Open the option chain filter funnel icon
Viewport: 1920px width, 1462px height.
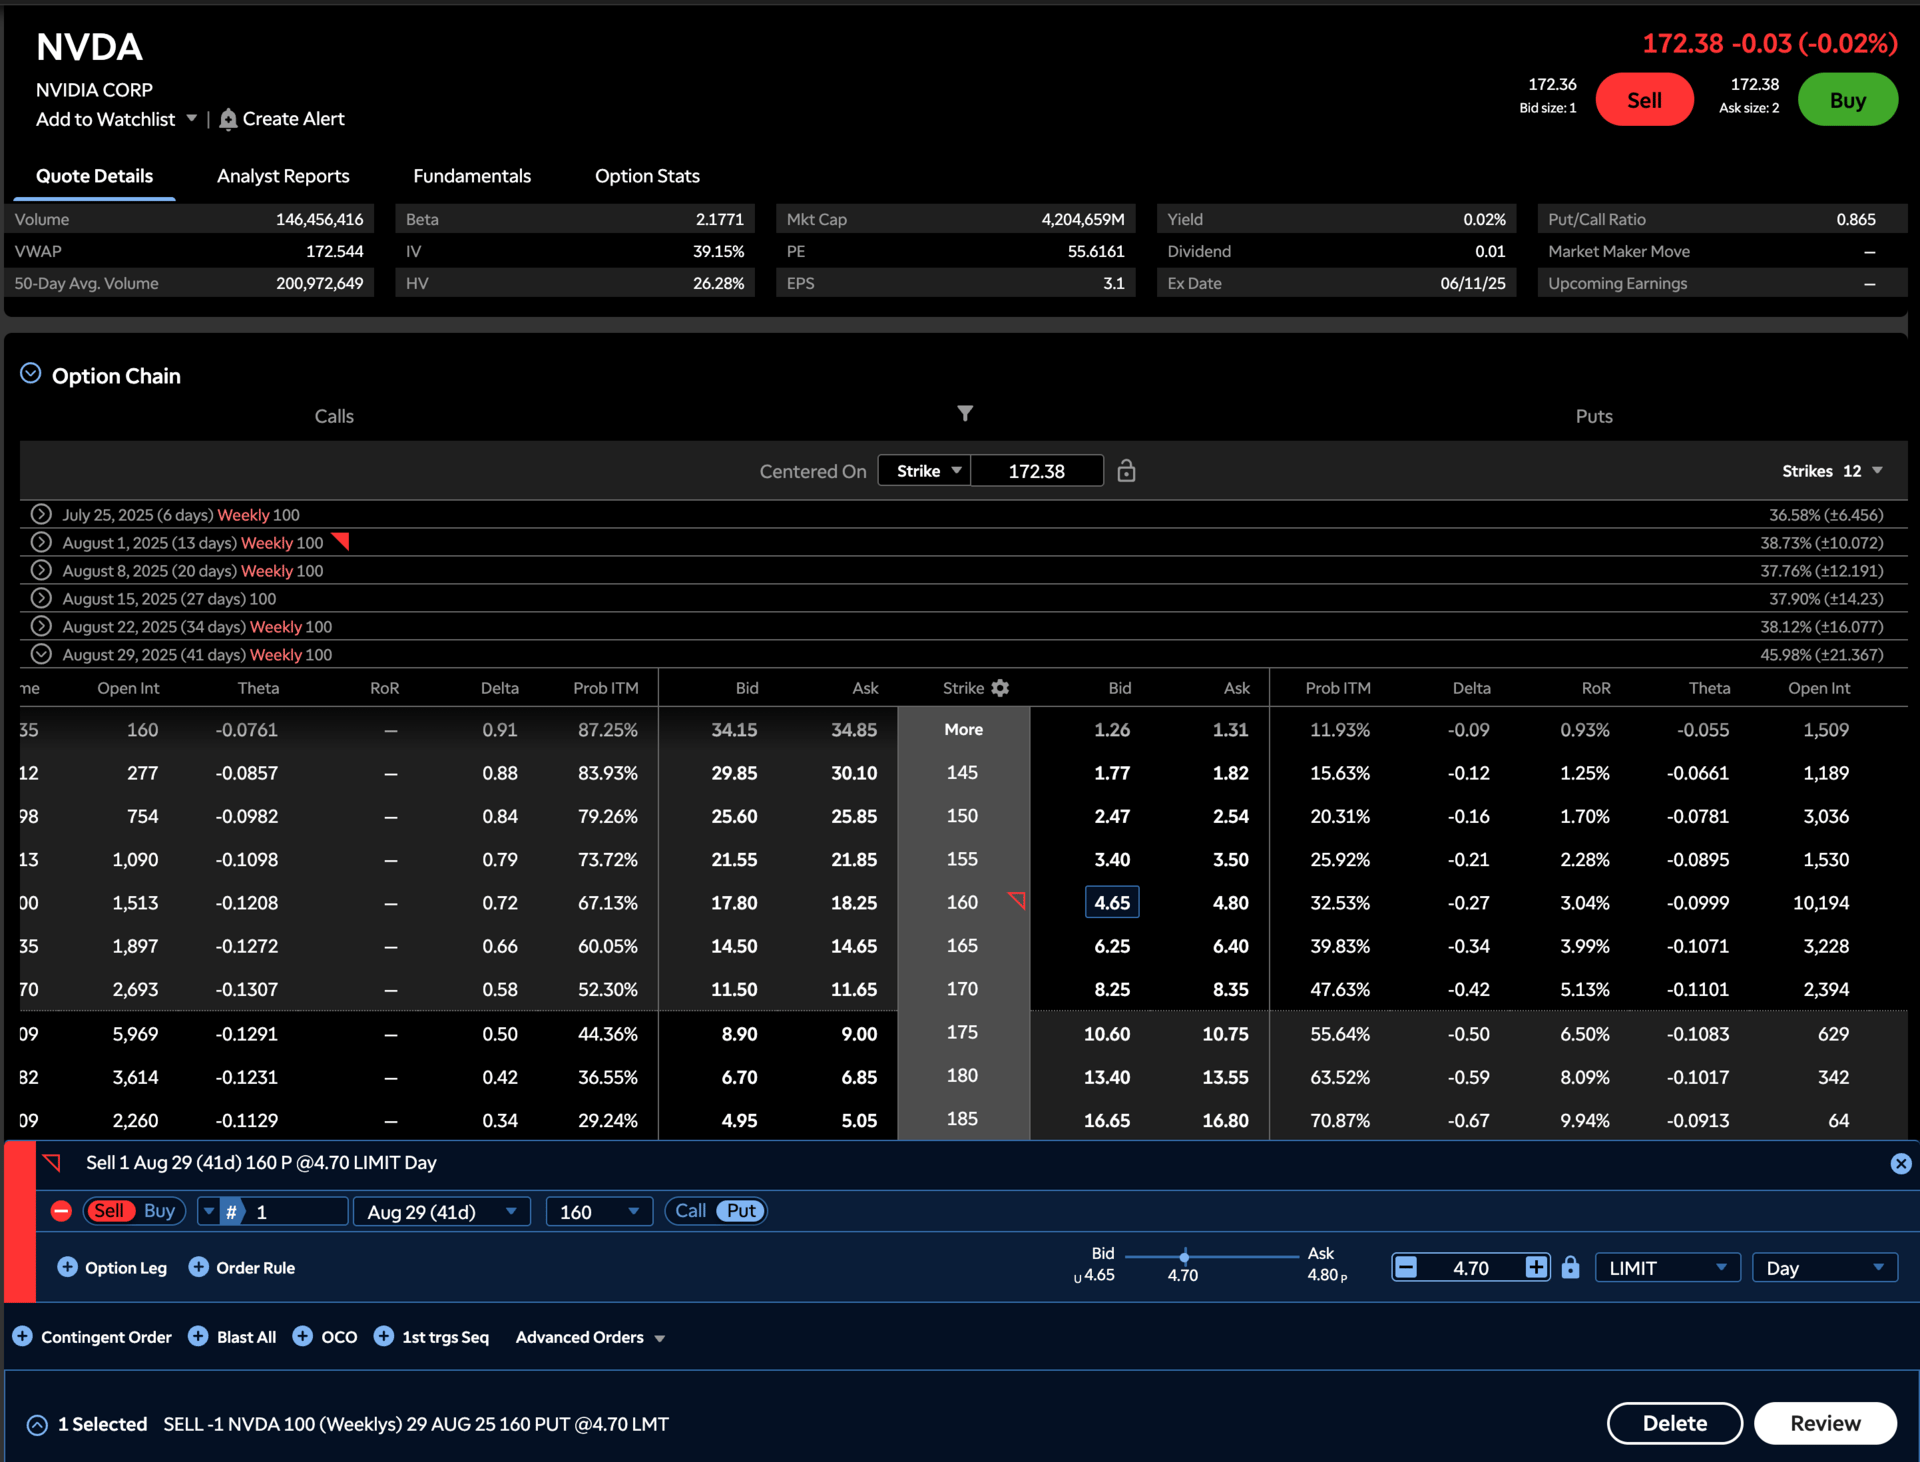(965, 413)
